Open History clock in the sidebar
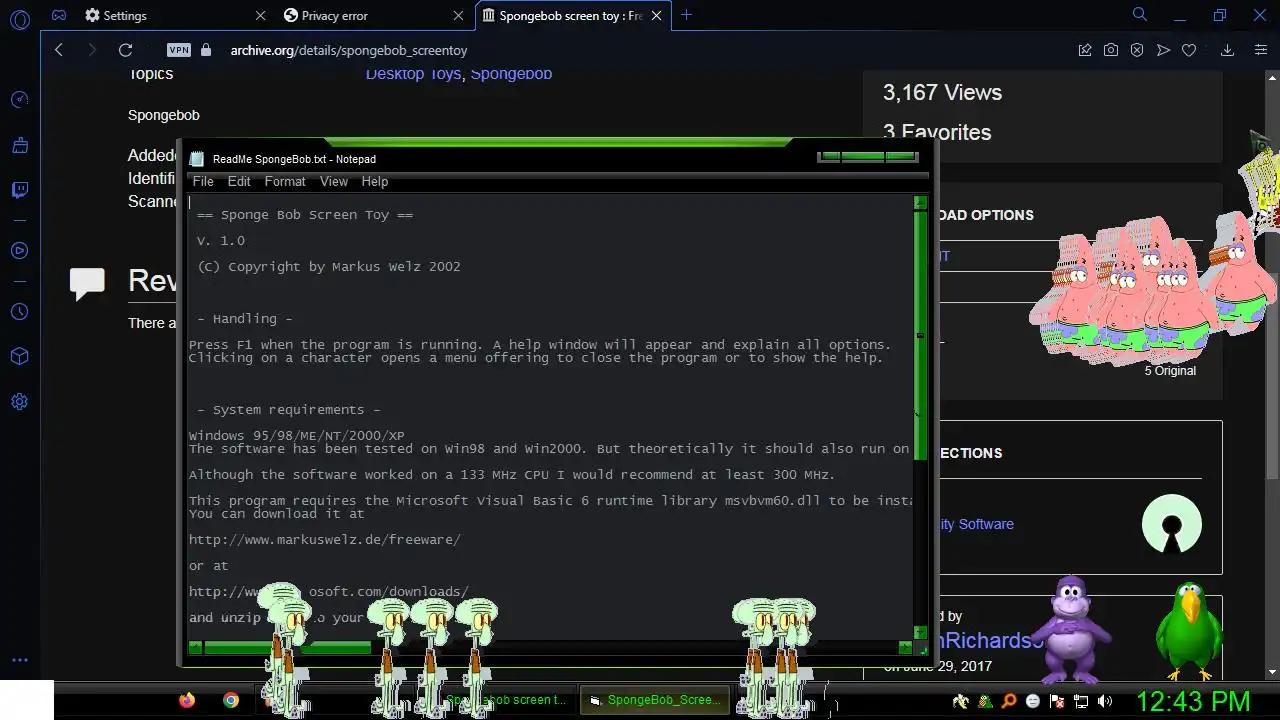Image resolution: width=1280 pixels, height=720 pixels. 19,312
